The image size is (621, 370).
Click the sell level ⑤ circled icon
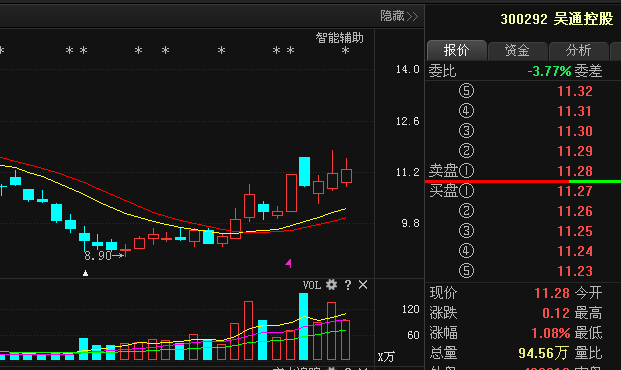[466, 91]
